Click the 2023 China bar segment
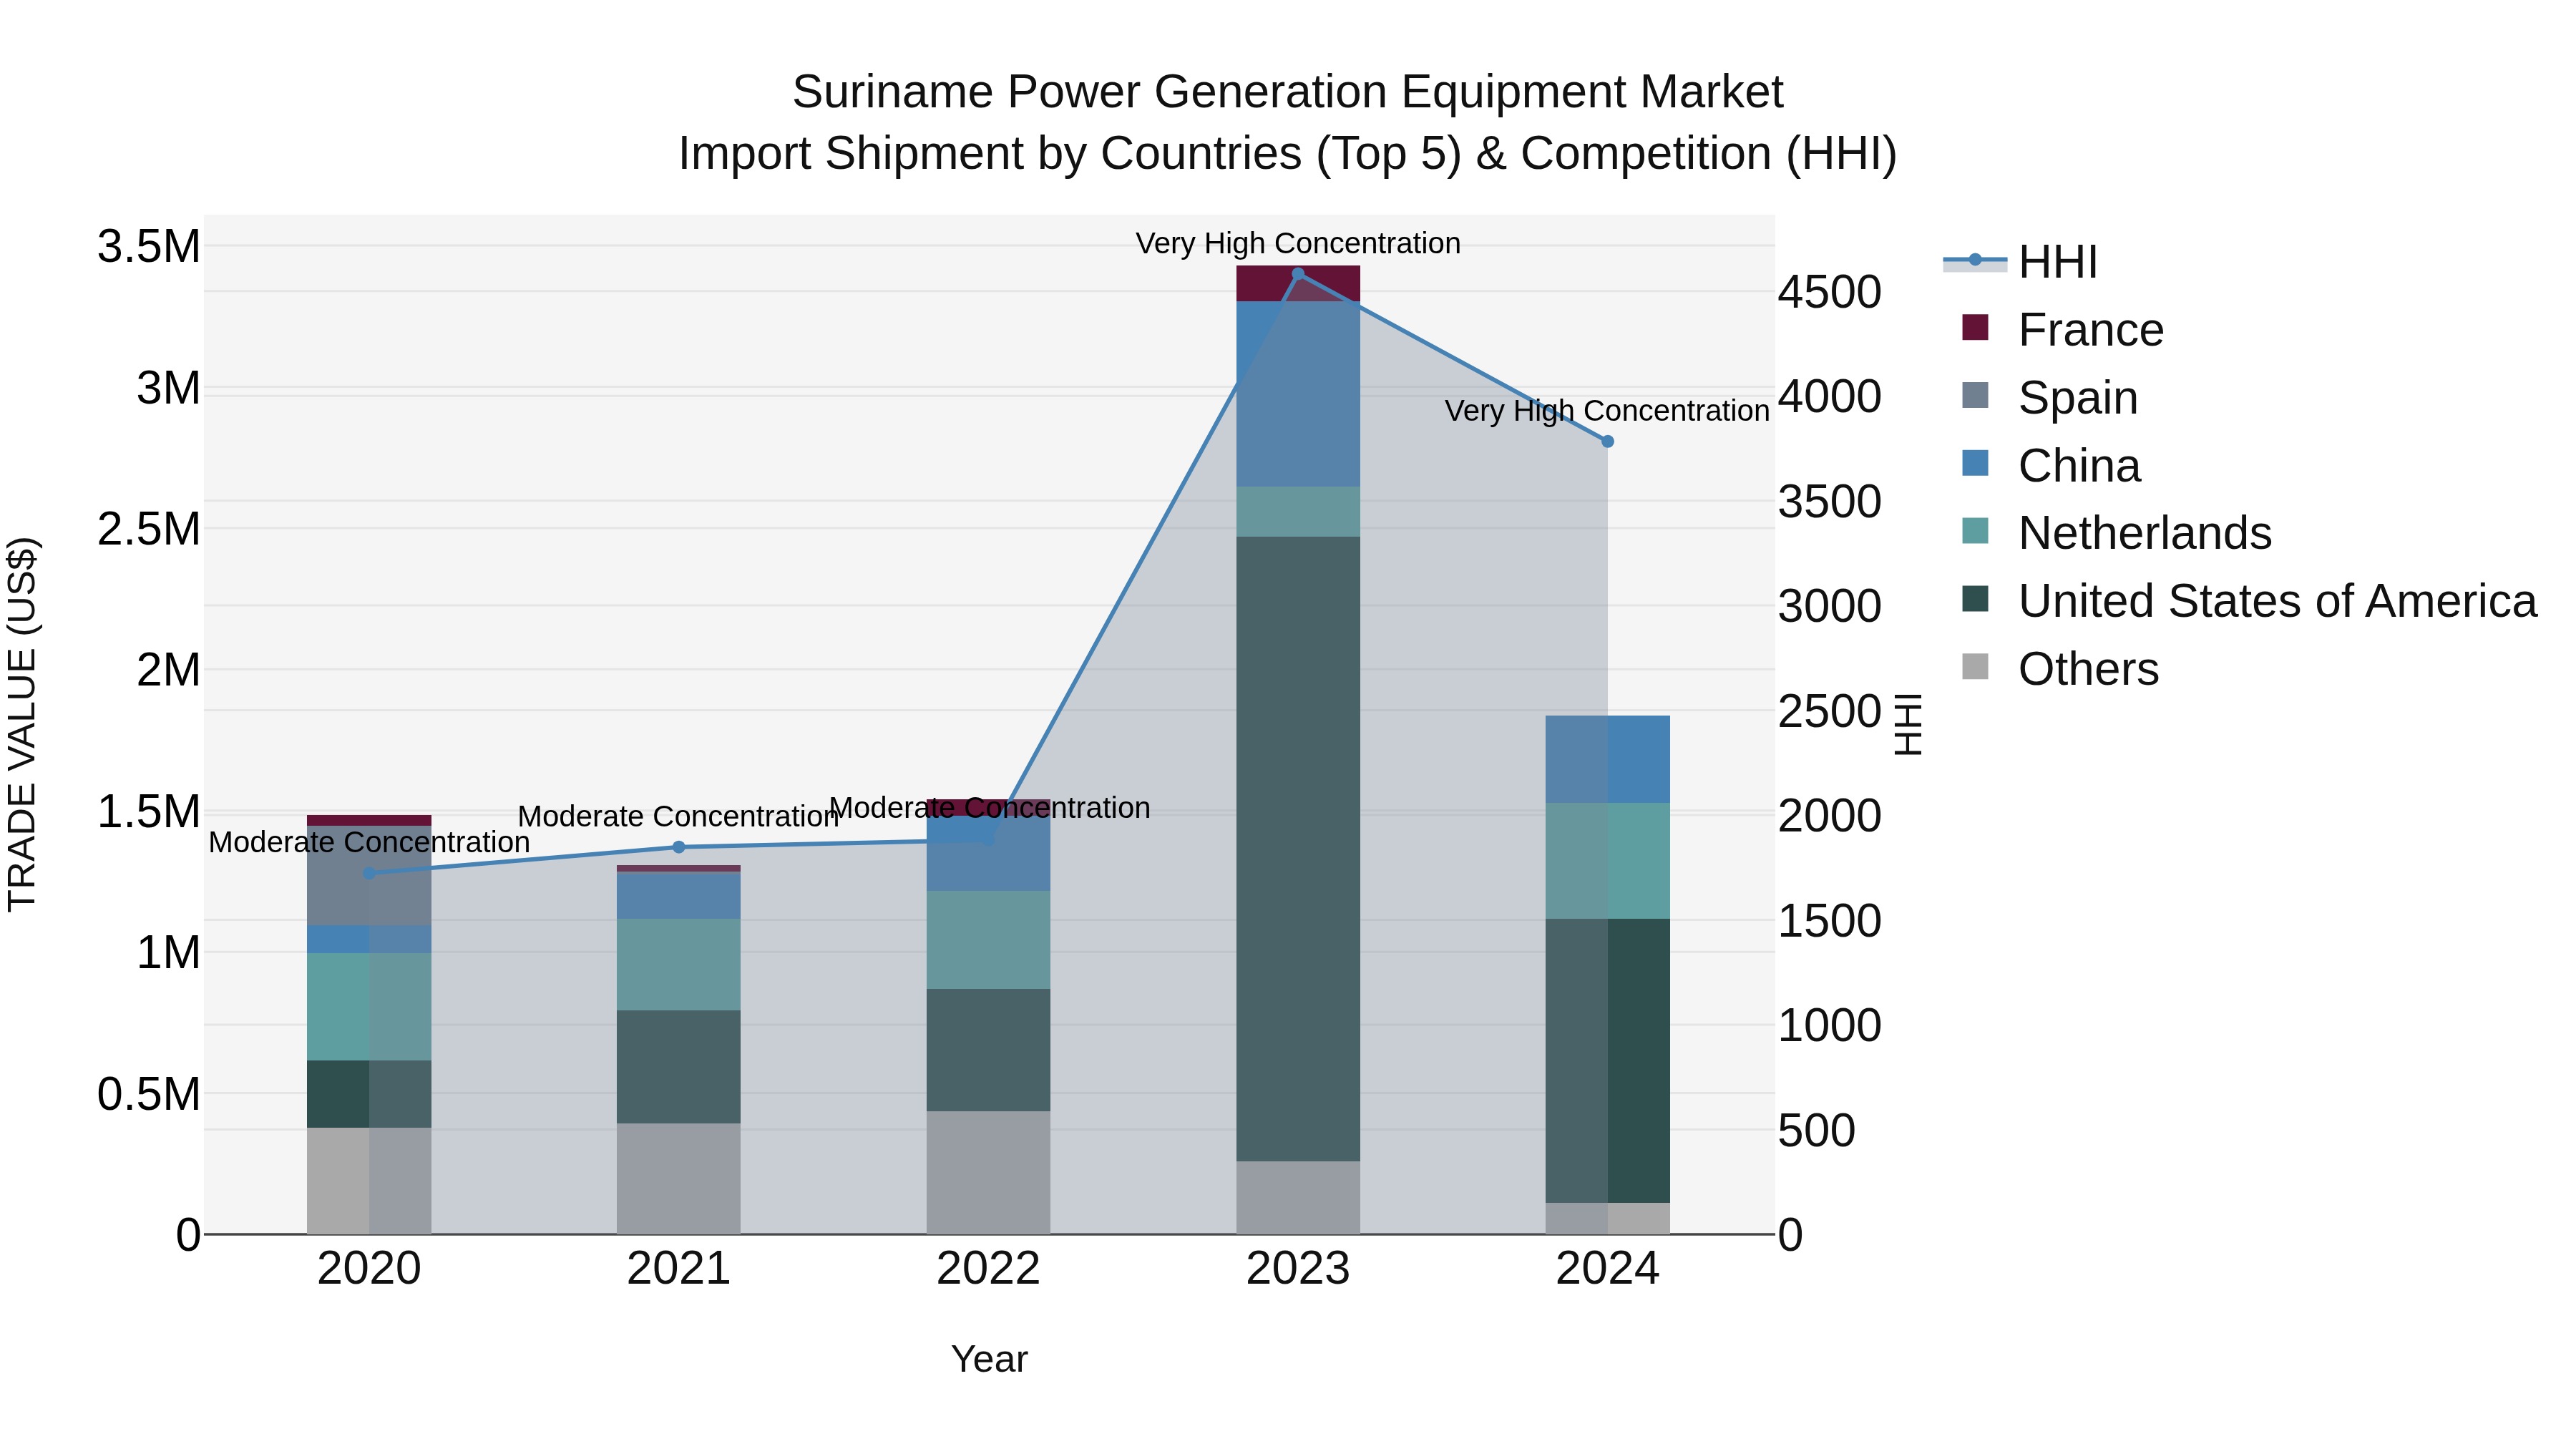Image resolution: width=2576 pixels, height=1449 pixels. pos(1298,394)
